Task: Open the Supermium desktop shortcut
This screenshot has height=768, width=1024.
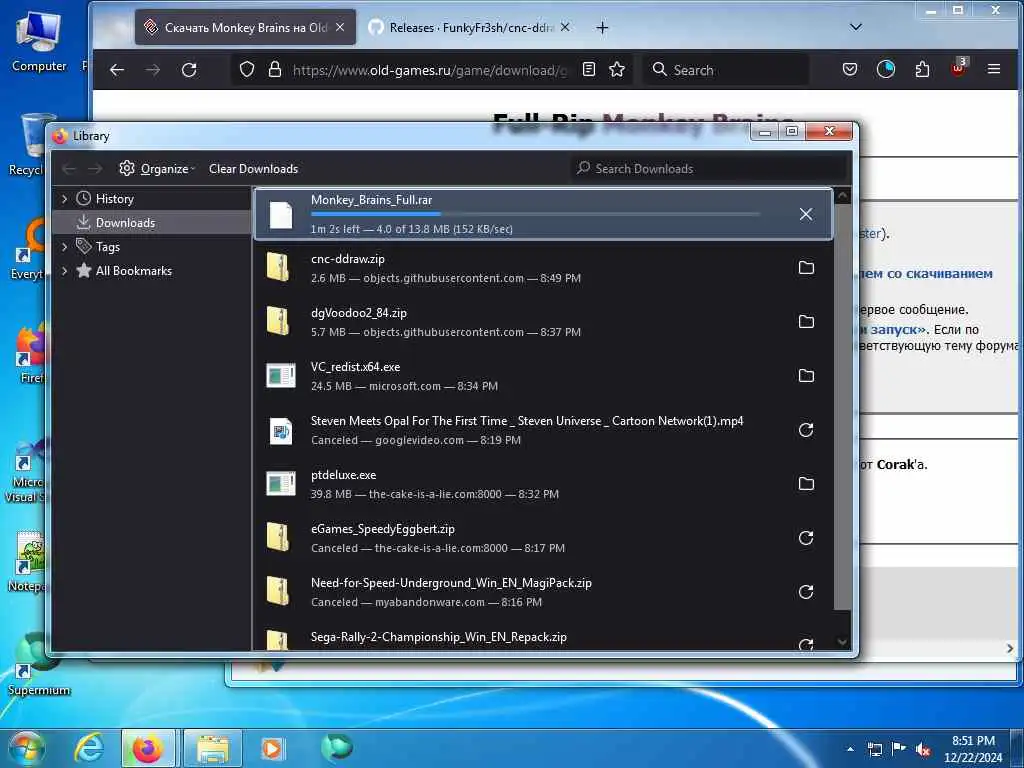Action: (x=39, y=664)
